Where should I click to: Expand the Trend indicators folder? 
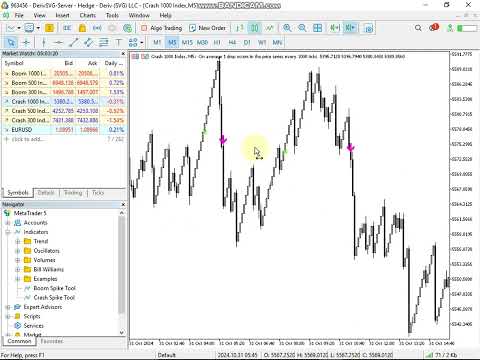tap(18, 241)
